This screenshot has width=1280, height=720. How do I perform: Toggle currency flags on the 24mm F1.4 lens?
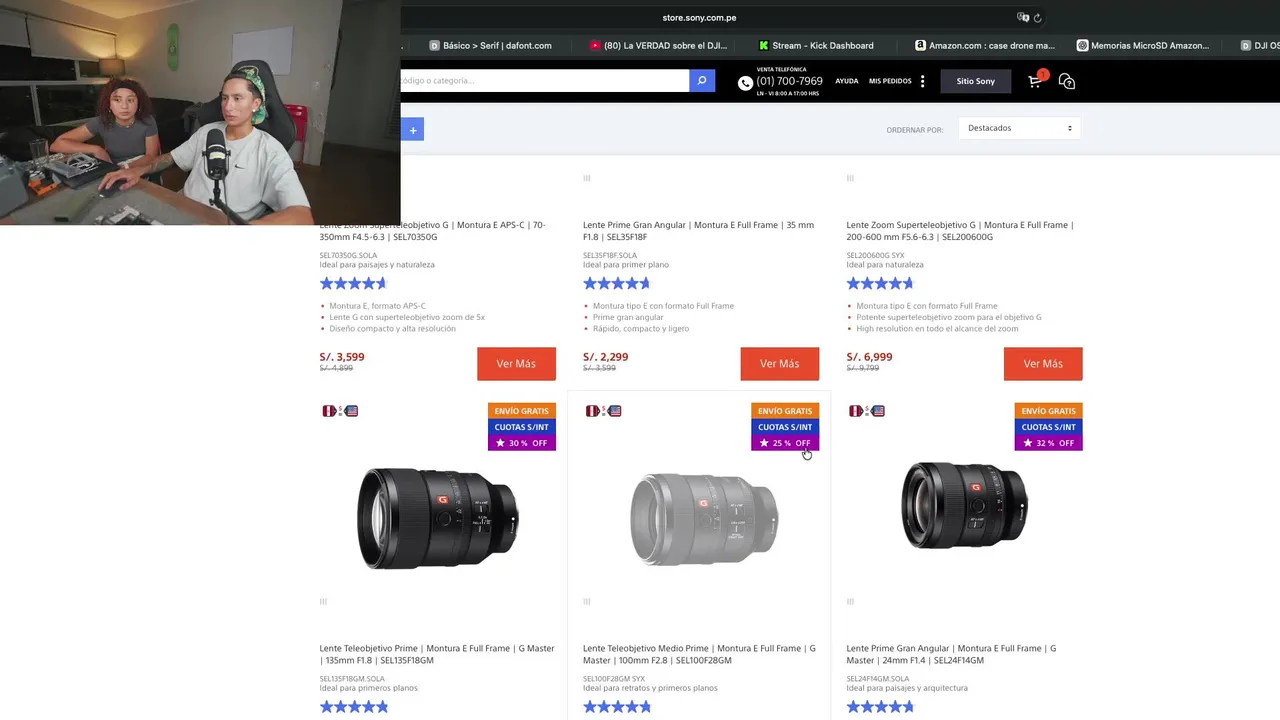867,411
